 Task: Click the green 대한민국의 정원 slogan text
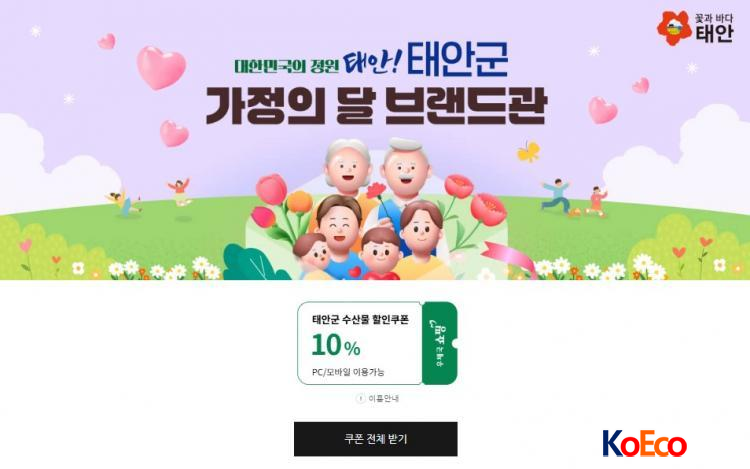[287, 65]
